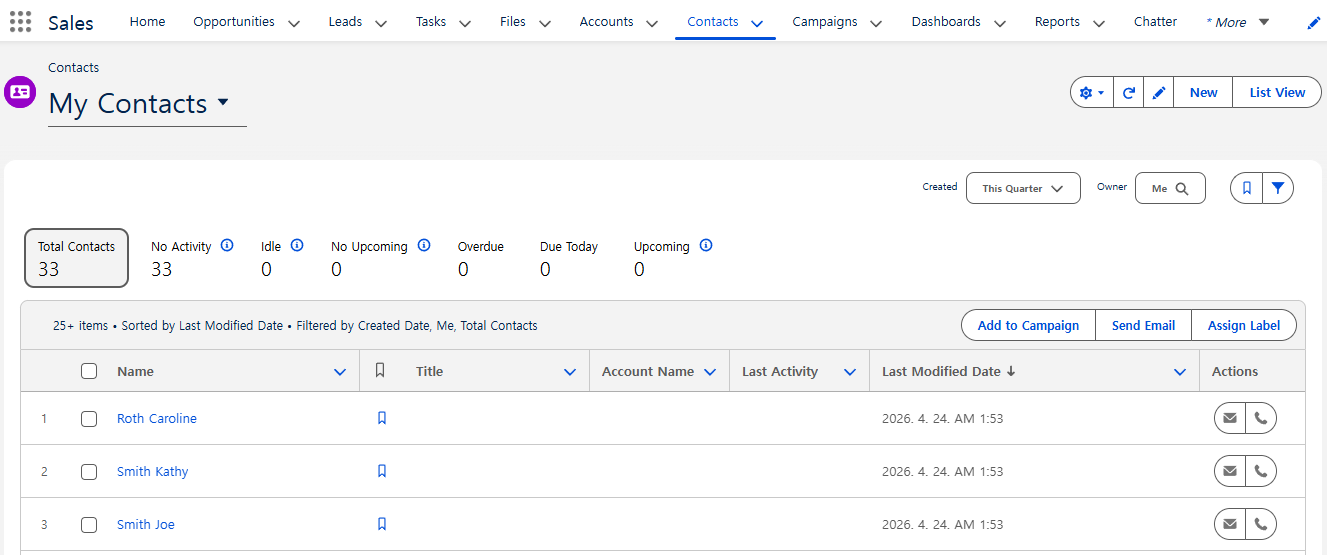Expand the This Quarter created dropdown
The image size is (1327, 555).
[1022, 188]
